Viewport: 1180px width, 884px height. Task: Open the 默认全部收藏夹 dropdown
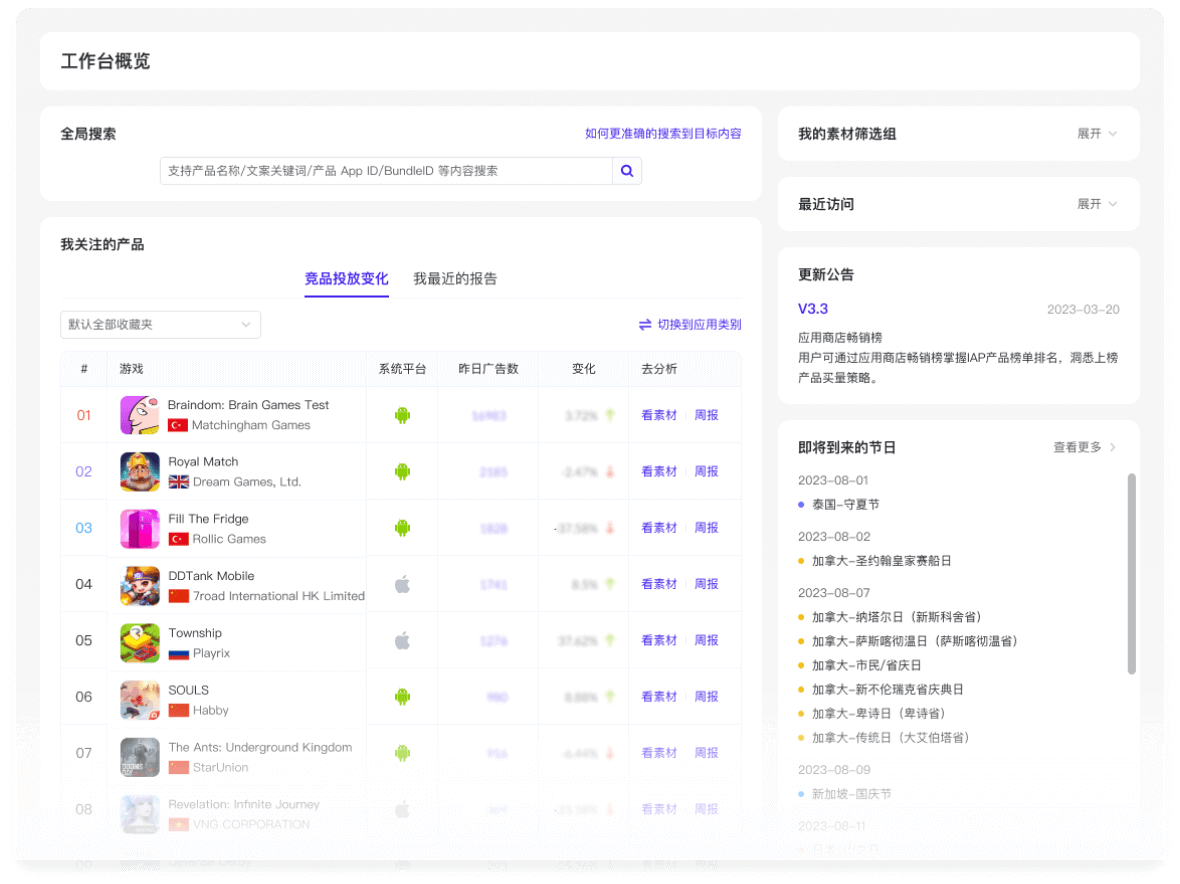[160, 324]
